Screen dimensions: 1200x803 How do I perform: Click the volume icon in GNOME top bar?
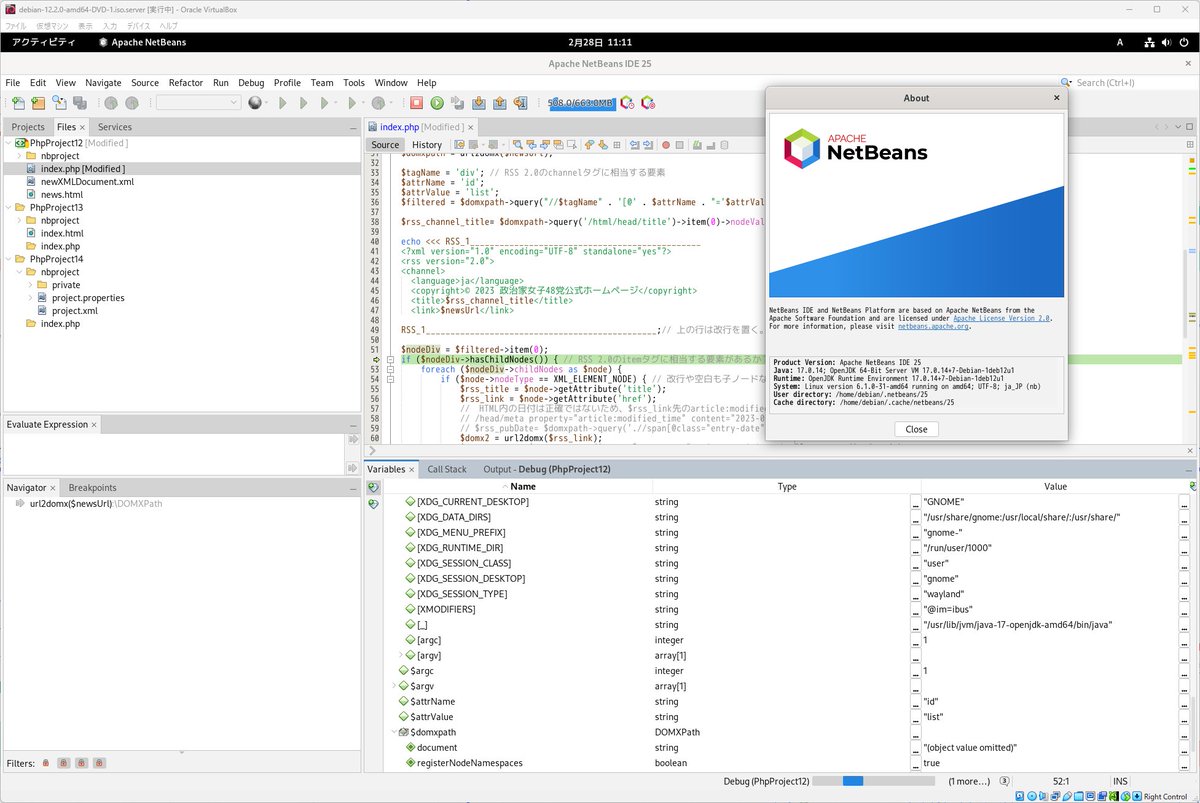tap(1167, 42)
